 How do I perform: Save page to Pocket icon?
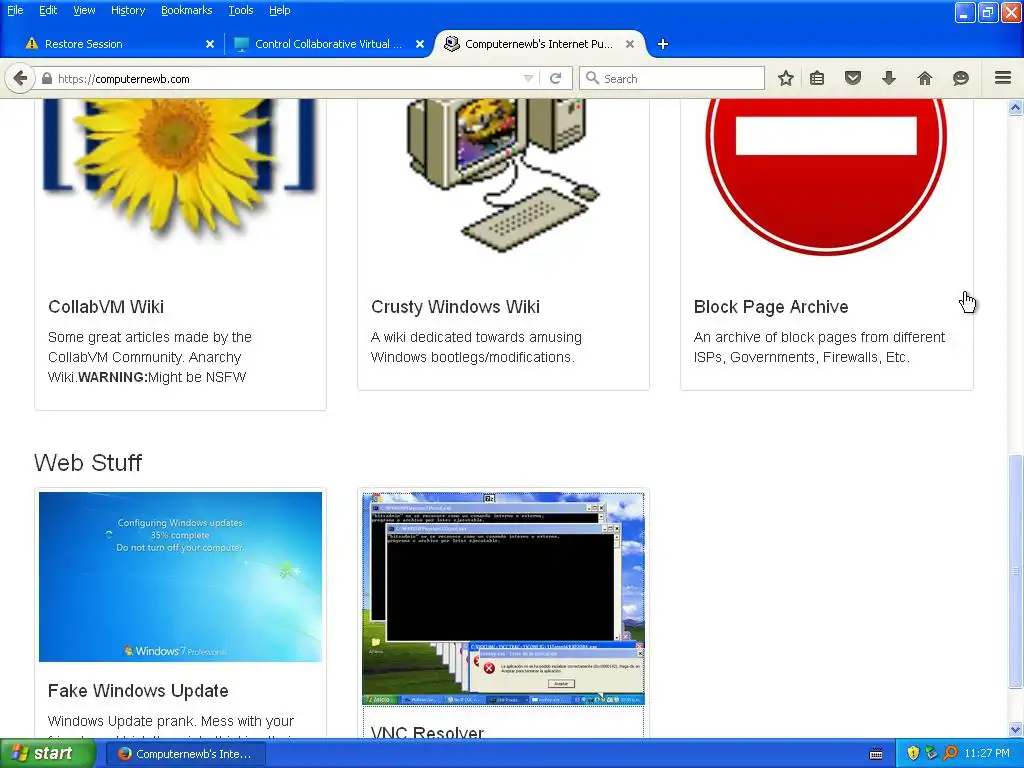[853, 78]
